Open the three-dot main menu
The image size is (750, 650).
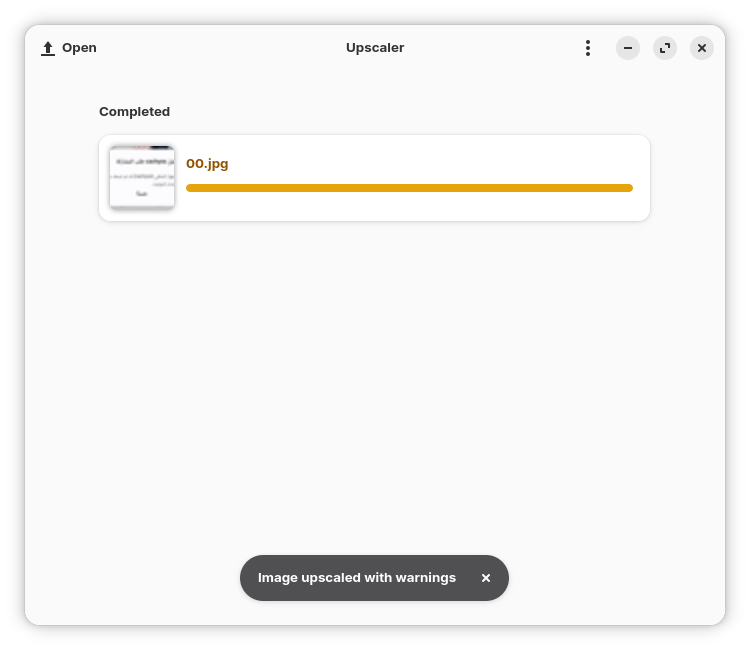coord(588,48)
